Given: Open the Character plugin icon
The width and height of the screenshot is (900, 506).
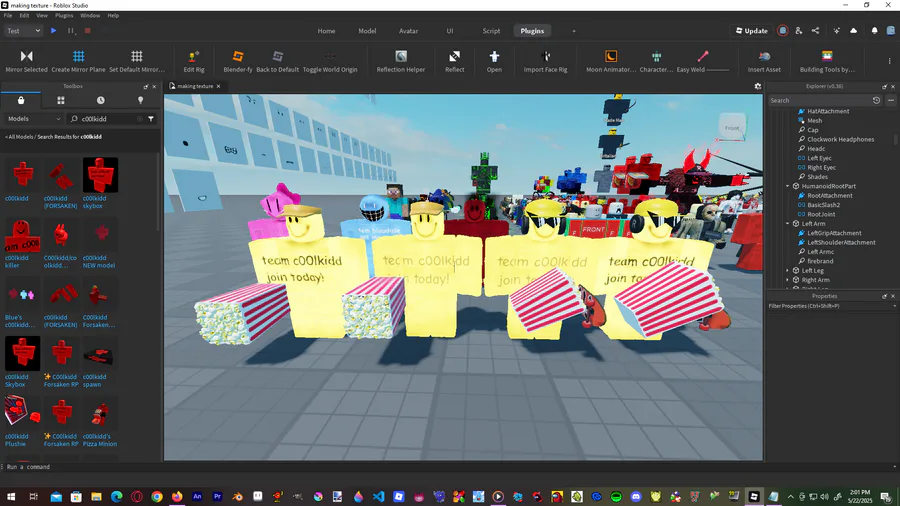Looking at the screenshot, I should tap(656, 56).
